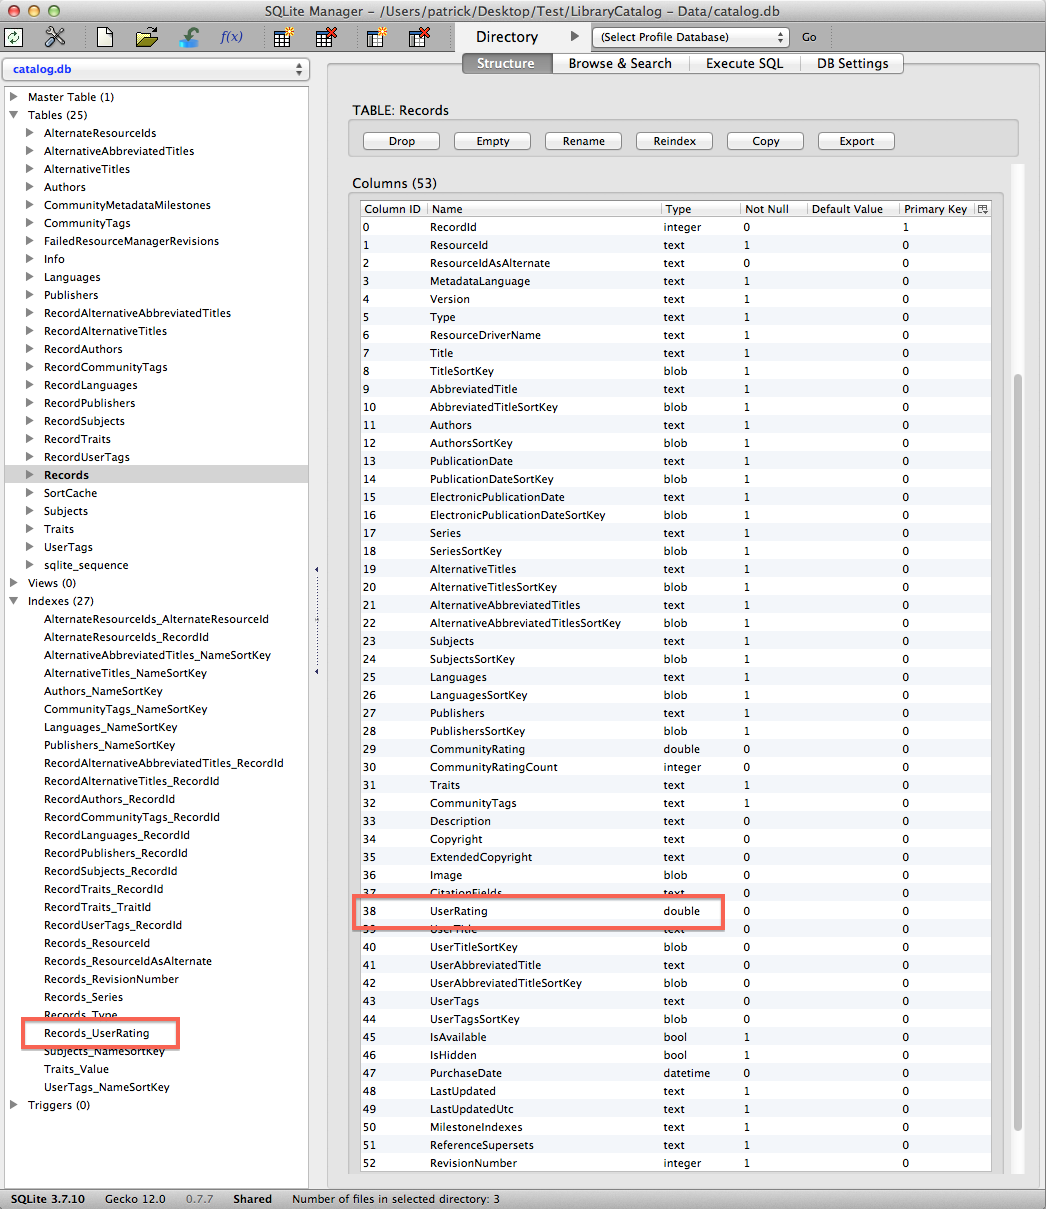The image size is (1046, 1209).
Task: Select the MilestoneIndexes column row
Action: (x=675, y=1127)
